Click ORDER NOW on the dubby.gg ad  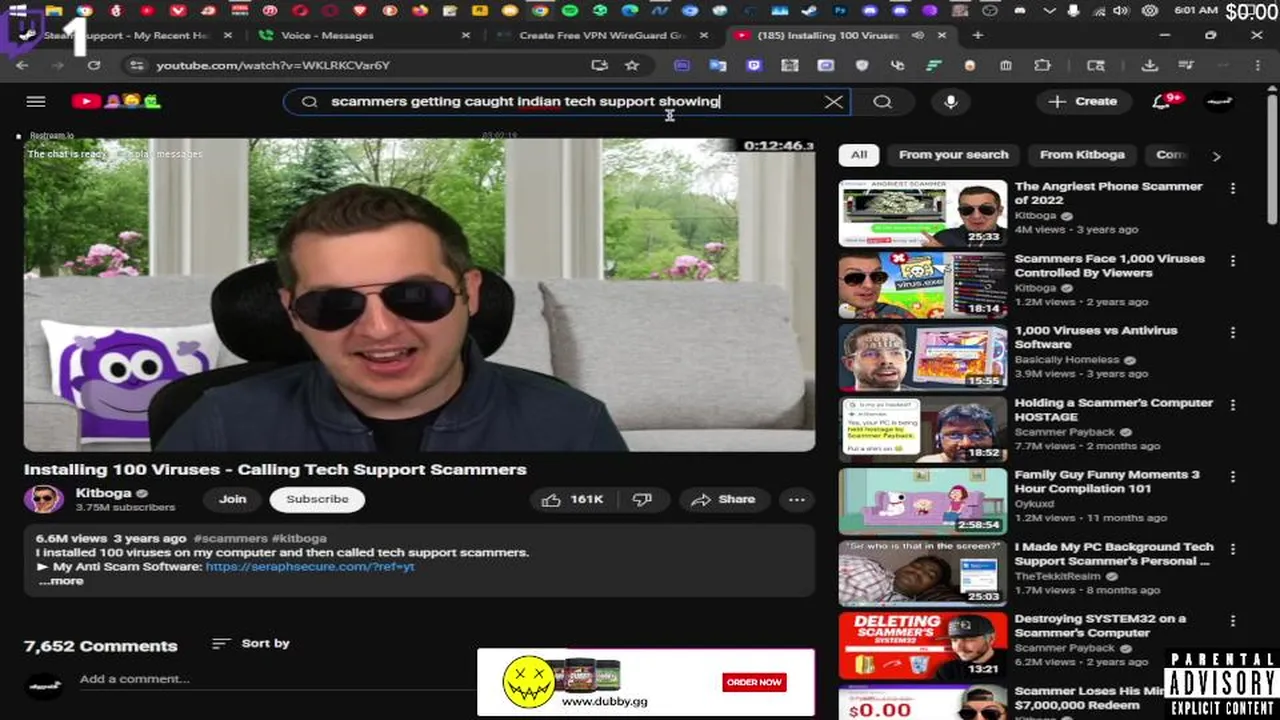tap(754, 682)
